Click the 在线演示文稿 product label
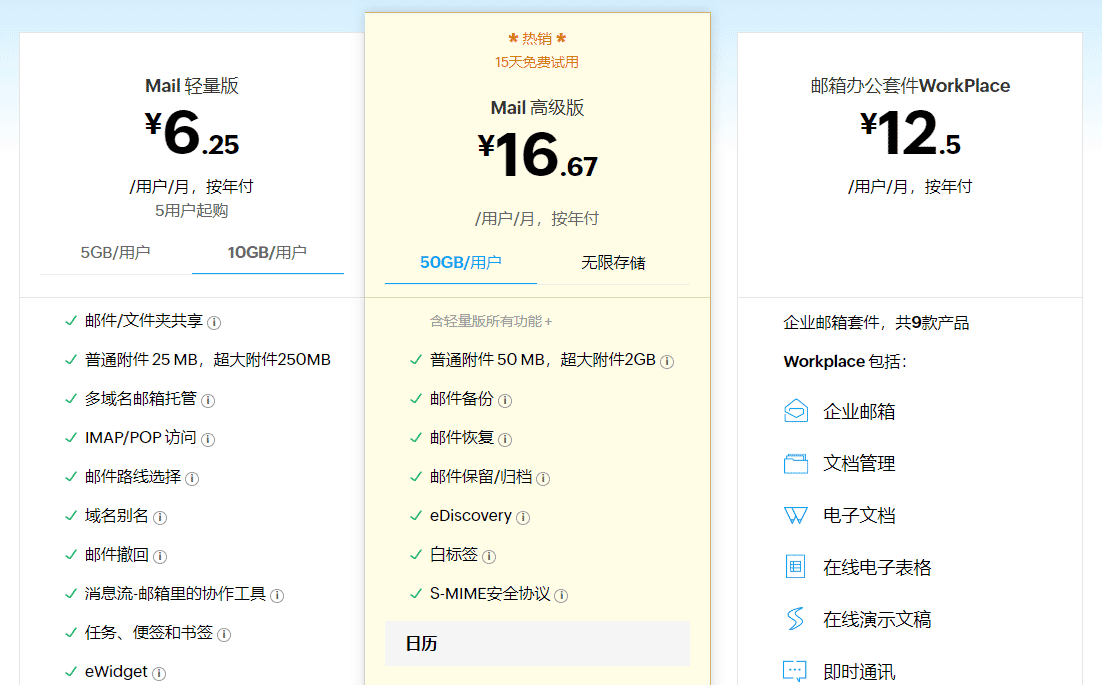This screenshot has width=1102, height=685. [x=877, y=619]
